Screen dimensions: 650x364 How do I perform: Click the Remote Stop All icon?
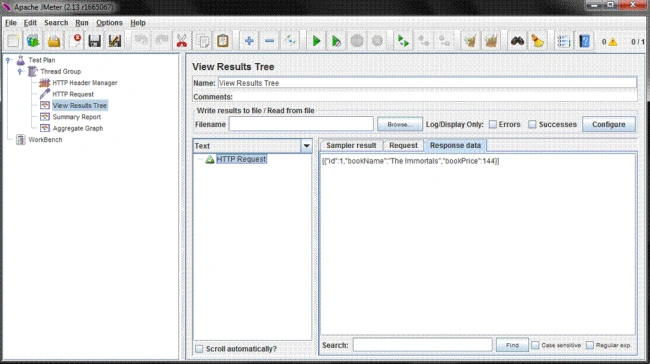pyautogui.click(x=423, y=41)
